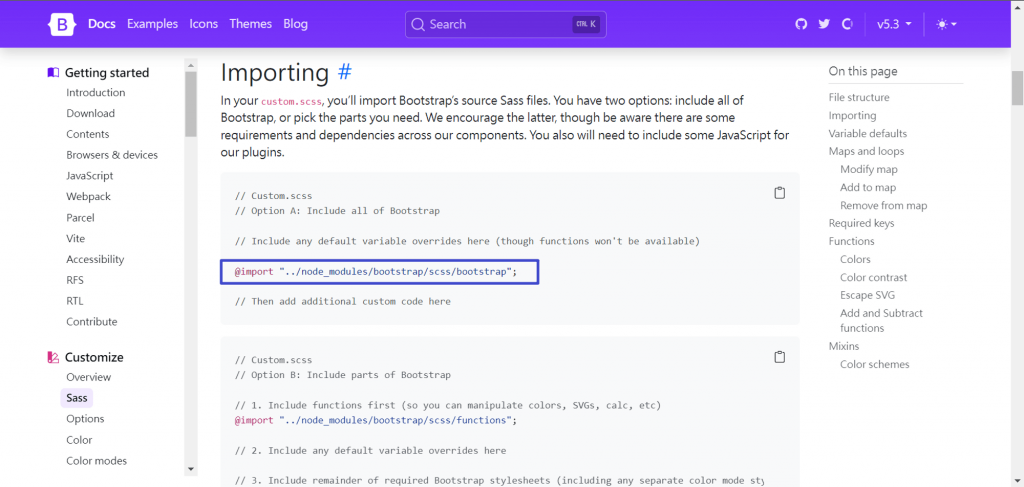The image size is (1024, 487).
Task: Open the GitHub icon link
Action: point(801,24)
